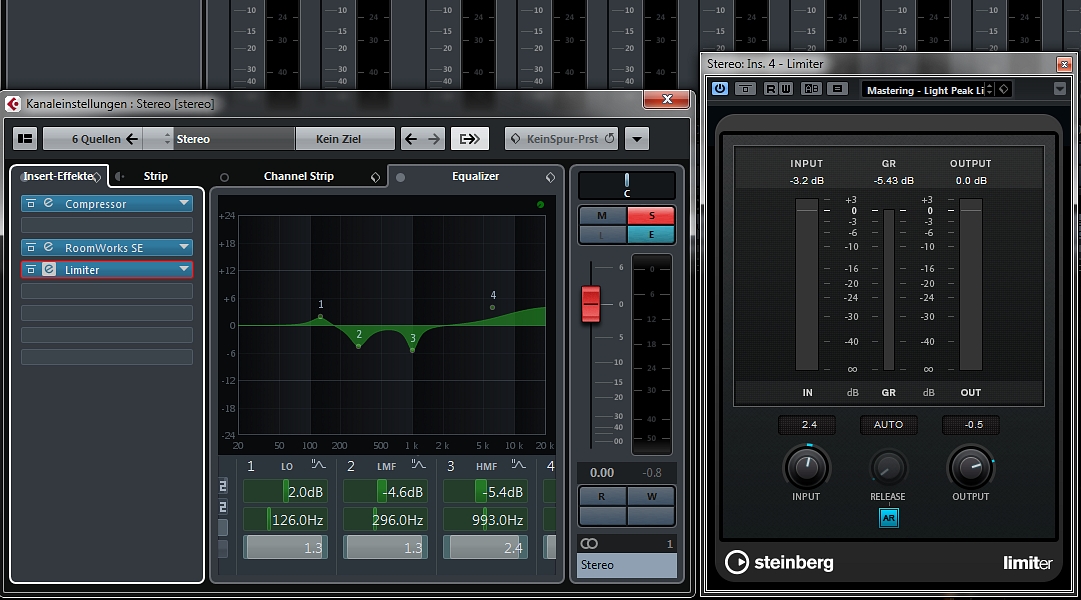Click Channel Strip preset diamond icon
1081x600 pixels.
(375, 177)
